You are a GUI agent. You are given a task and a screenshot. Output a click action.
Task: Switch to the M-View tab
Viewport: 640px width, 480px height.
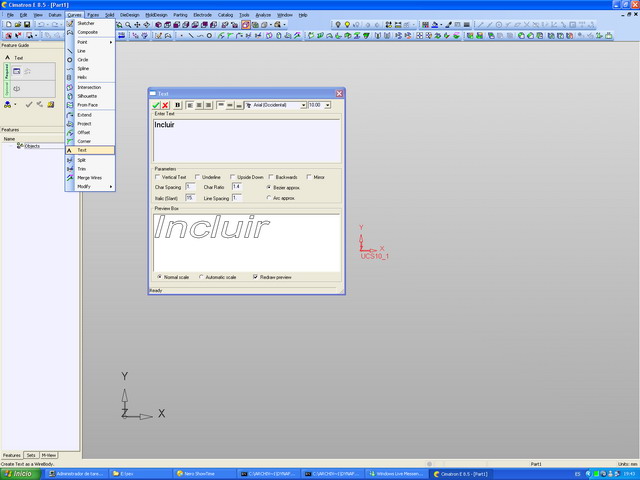(x=48, y=454)
